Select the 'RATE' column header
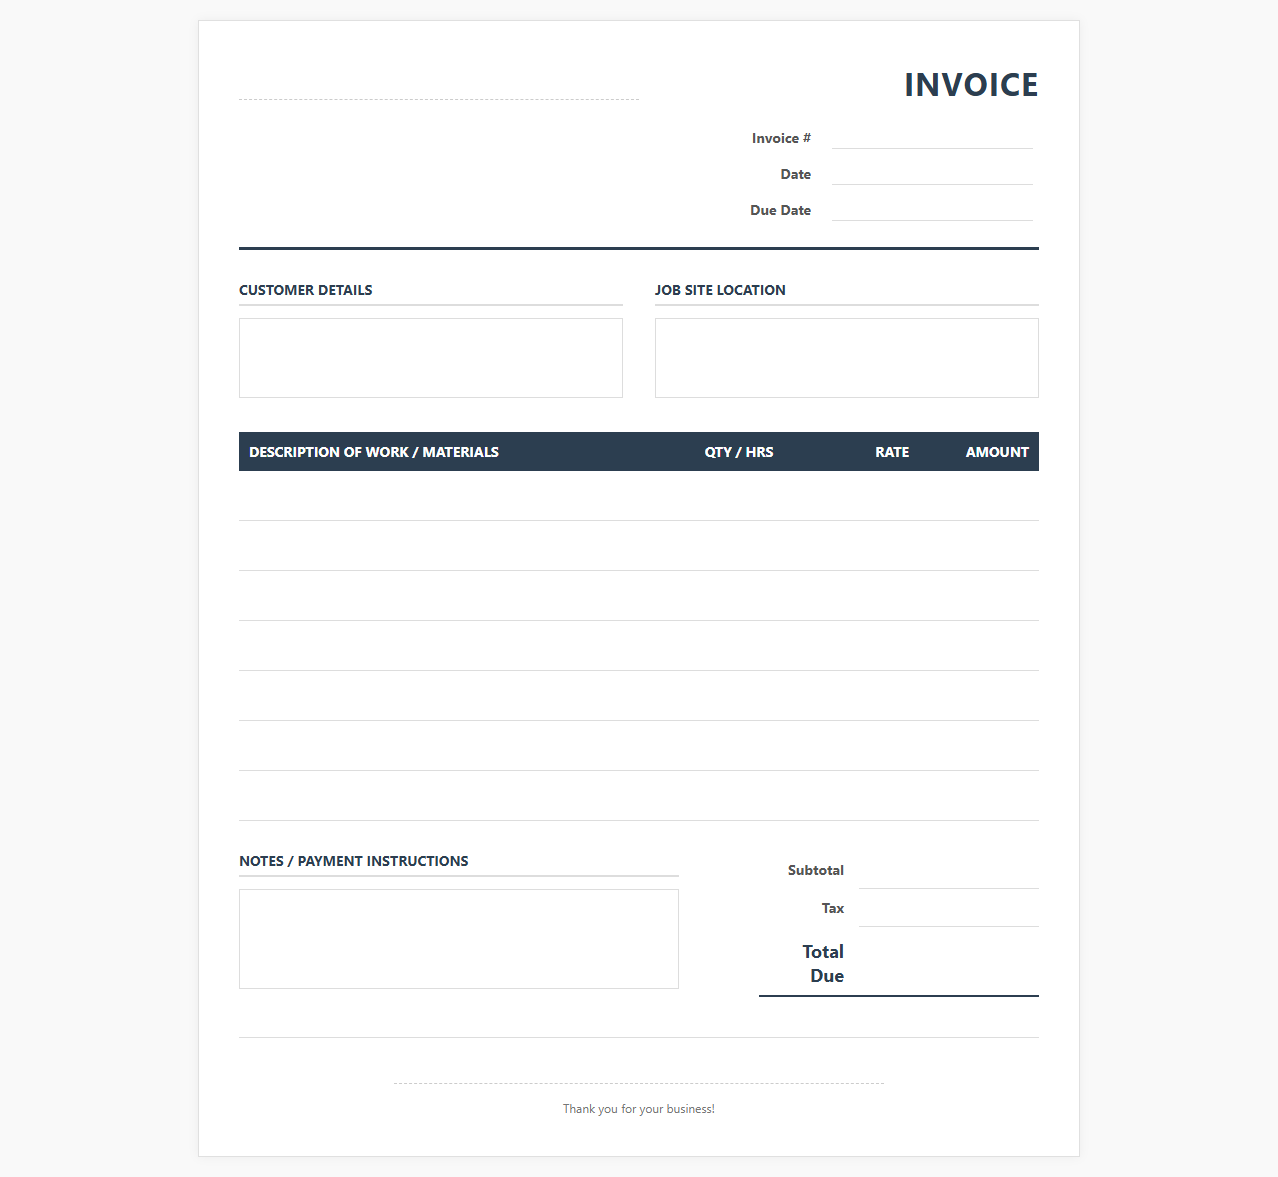Viewport: 1278px width, 1177px height. click(892, 452)
